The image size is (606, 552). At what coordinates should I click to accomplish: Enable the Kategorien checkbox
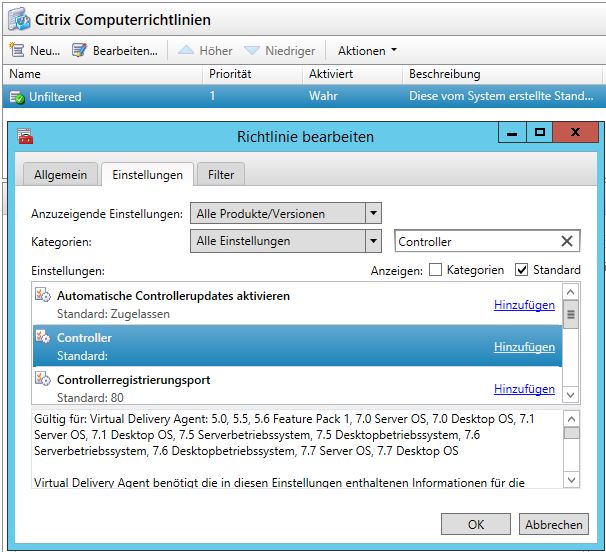tap(435, 270)
